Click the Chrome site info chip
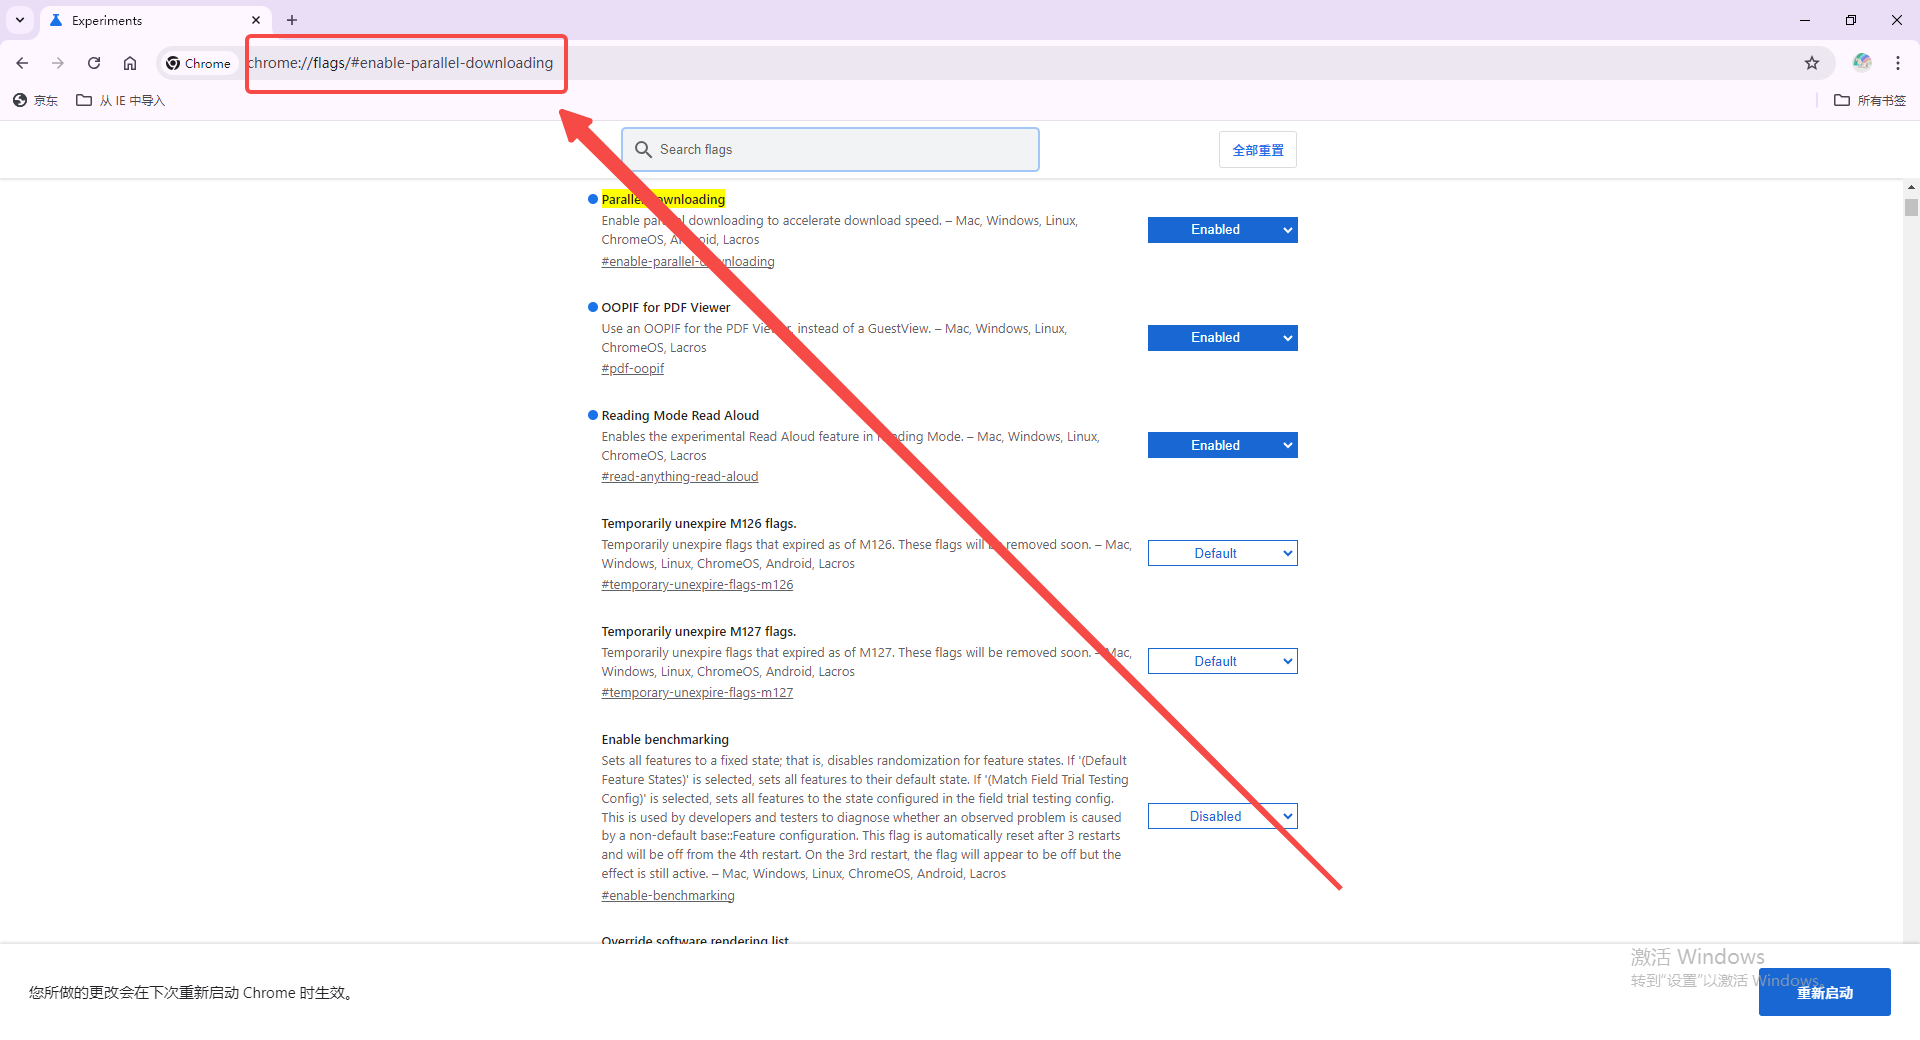Image resolution: width=1920 pixels, height=1040 pixels. tap(198, 63)
